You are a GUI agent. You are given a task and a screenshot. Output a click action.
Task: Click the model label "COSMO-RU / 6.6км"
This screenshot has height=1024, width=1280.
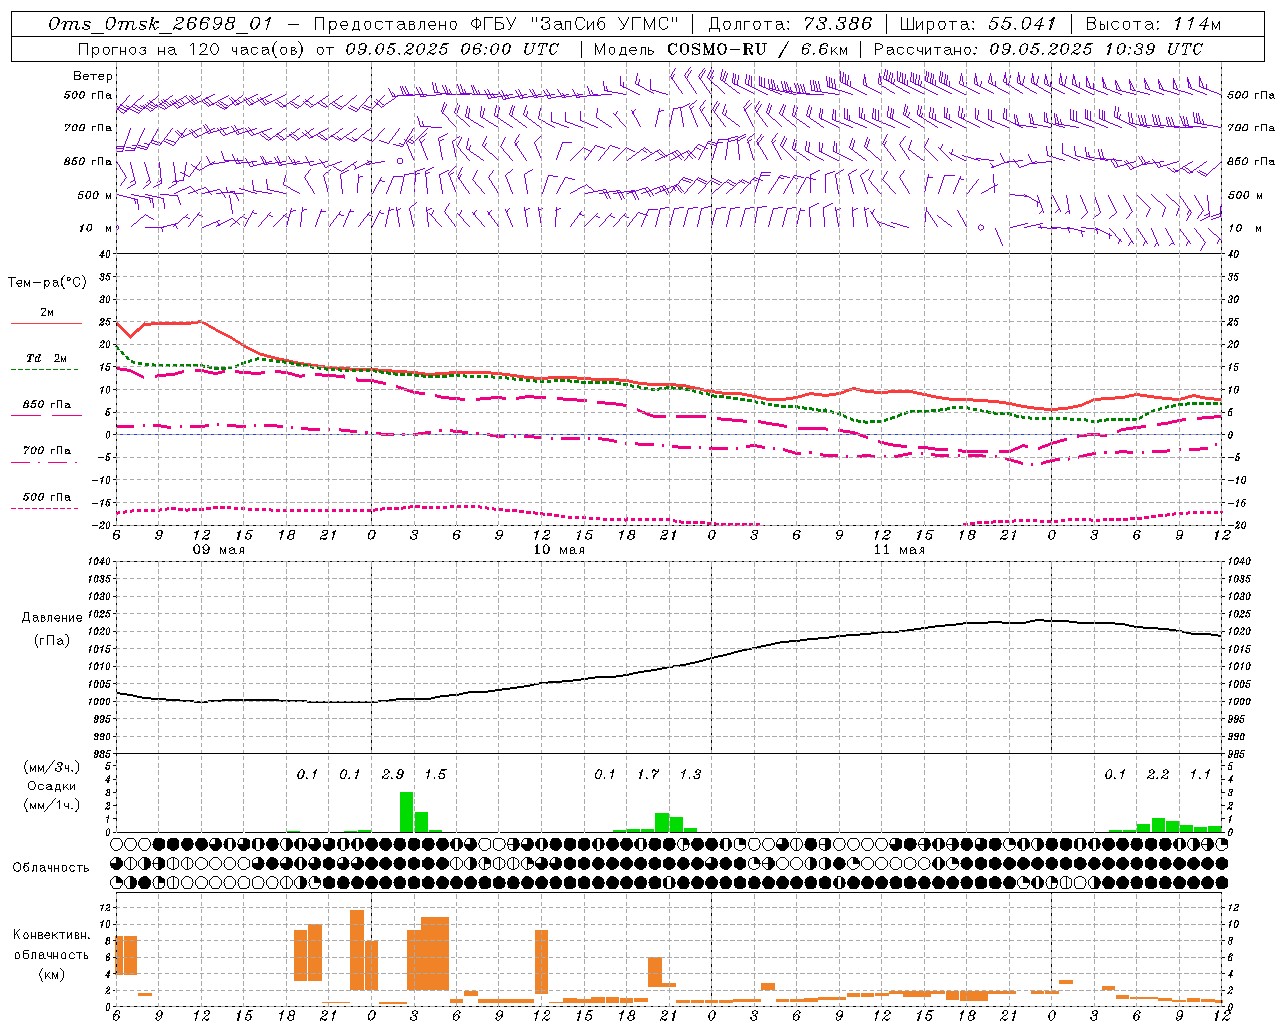click(758, 49)
